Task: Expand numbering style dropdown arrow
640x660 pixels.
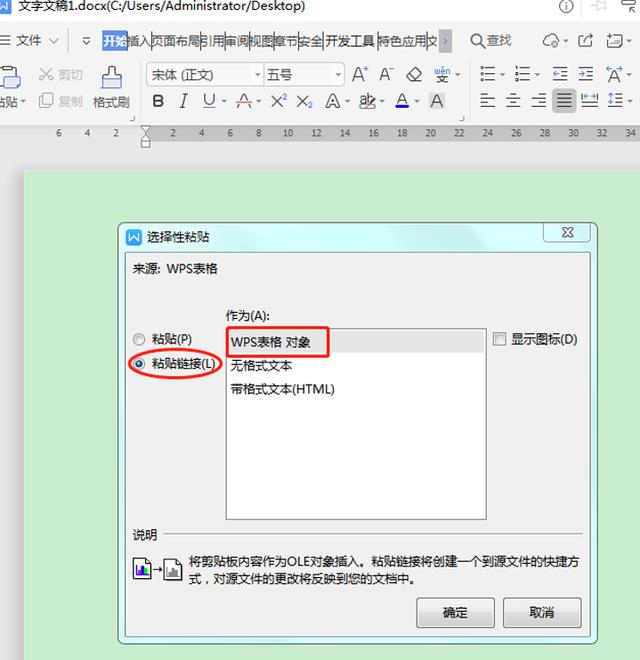Action: pos(537,75)
